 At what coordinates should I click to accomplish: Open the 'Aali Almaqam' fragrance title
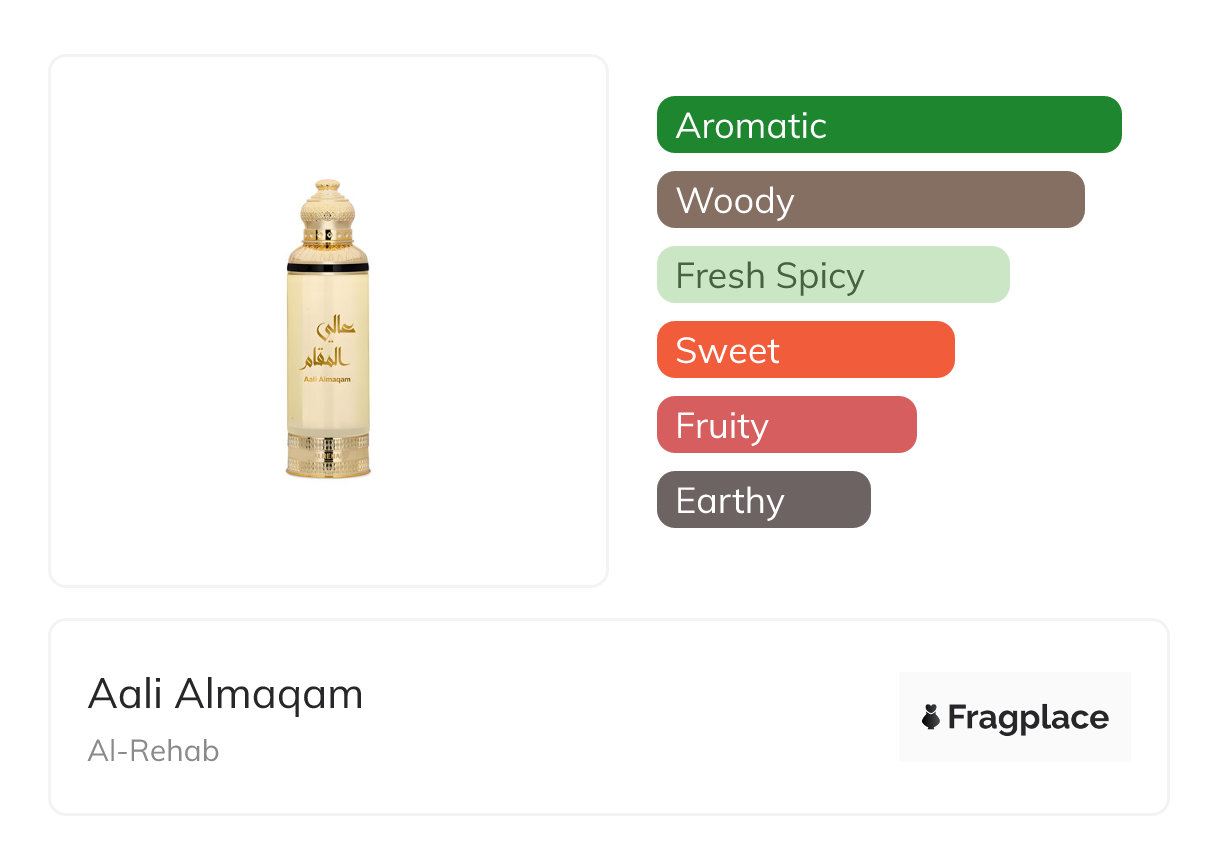point(225,694)
